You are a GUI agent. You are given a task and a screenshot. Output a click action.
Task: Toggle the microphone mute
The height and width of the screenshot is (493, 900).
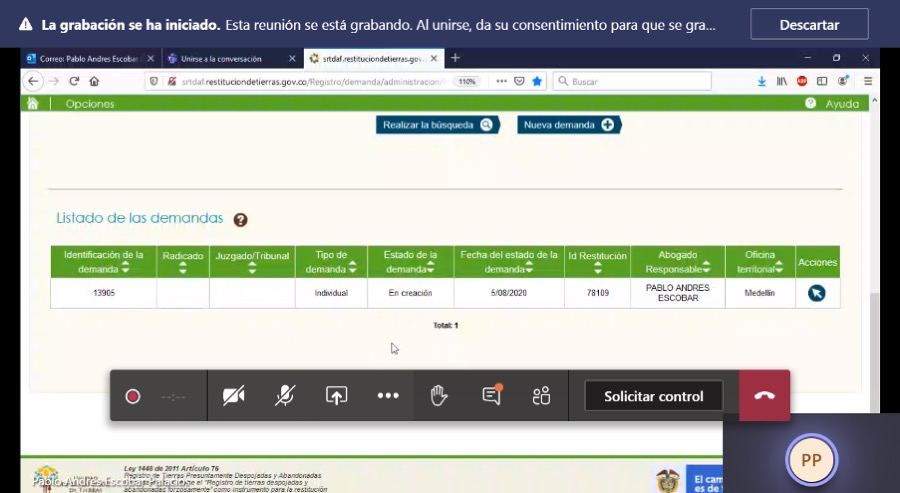[285, 395]
